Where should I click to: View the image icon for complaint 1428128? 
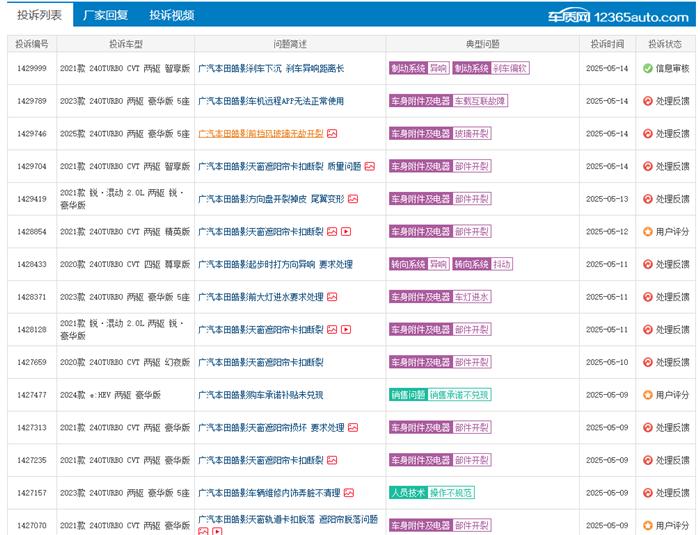[332, 329]
